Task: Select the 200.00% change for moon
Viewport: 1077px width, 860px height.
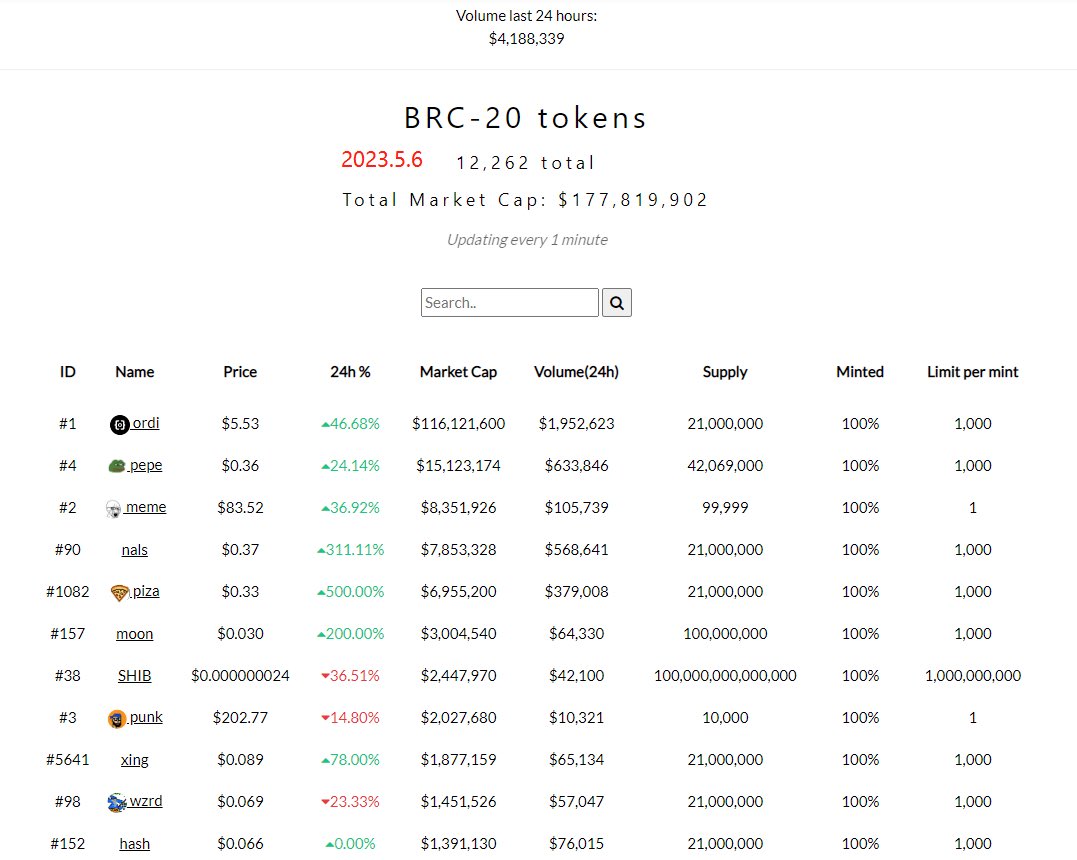Action: tap(350, 633)
